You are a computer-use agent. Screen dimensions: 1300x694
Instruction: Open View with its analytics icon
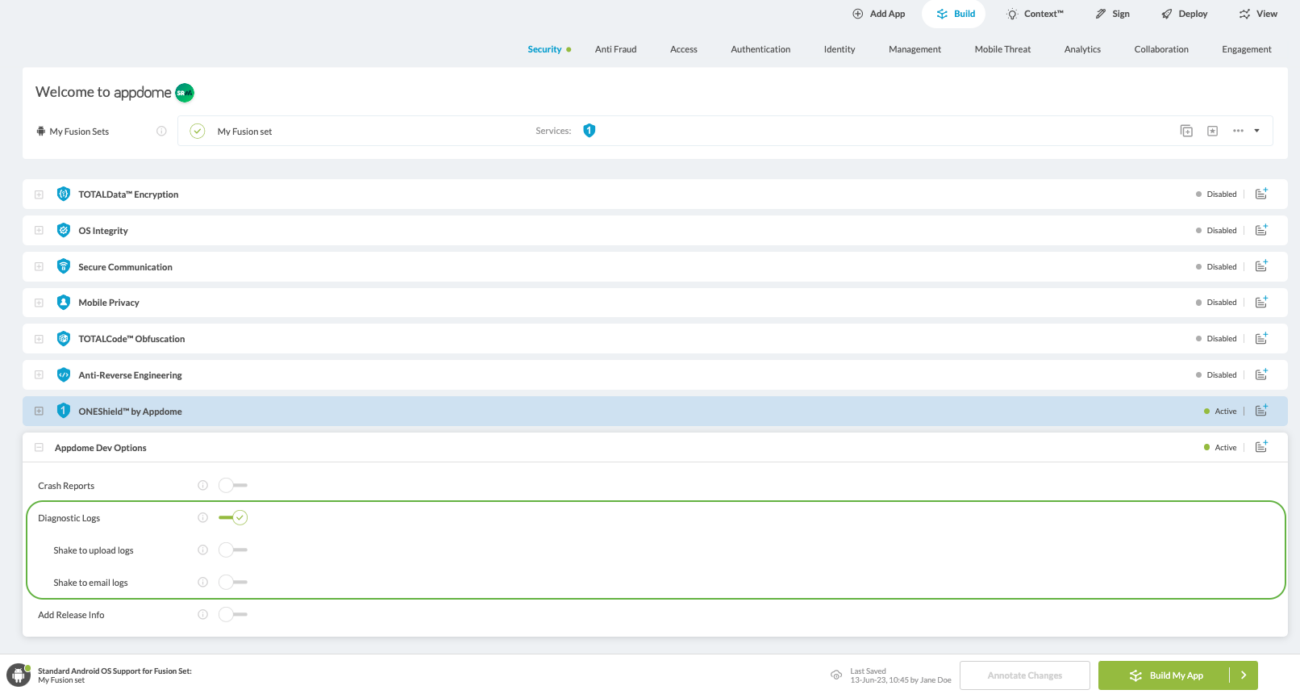coord(1244,13)
